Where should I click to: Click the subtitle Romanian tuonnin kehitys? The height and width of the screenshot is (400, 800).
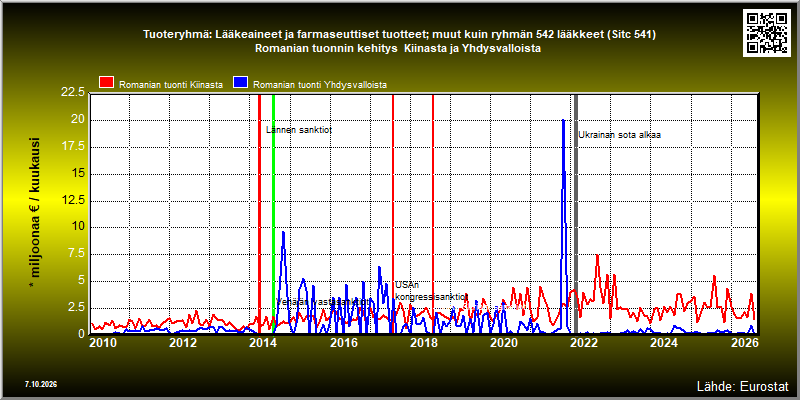pyautogui.click(x=398, y=49)
